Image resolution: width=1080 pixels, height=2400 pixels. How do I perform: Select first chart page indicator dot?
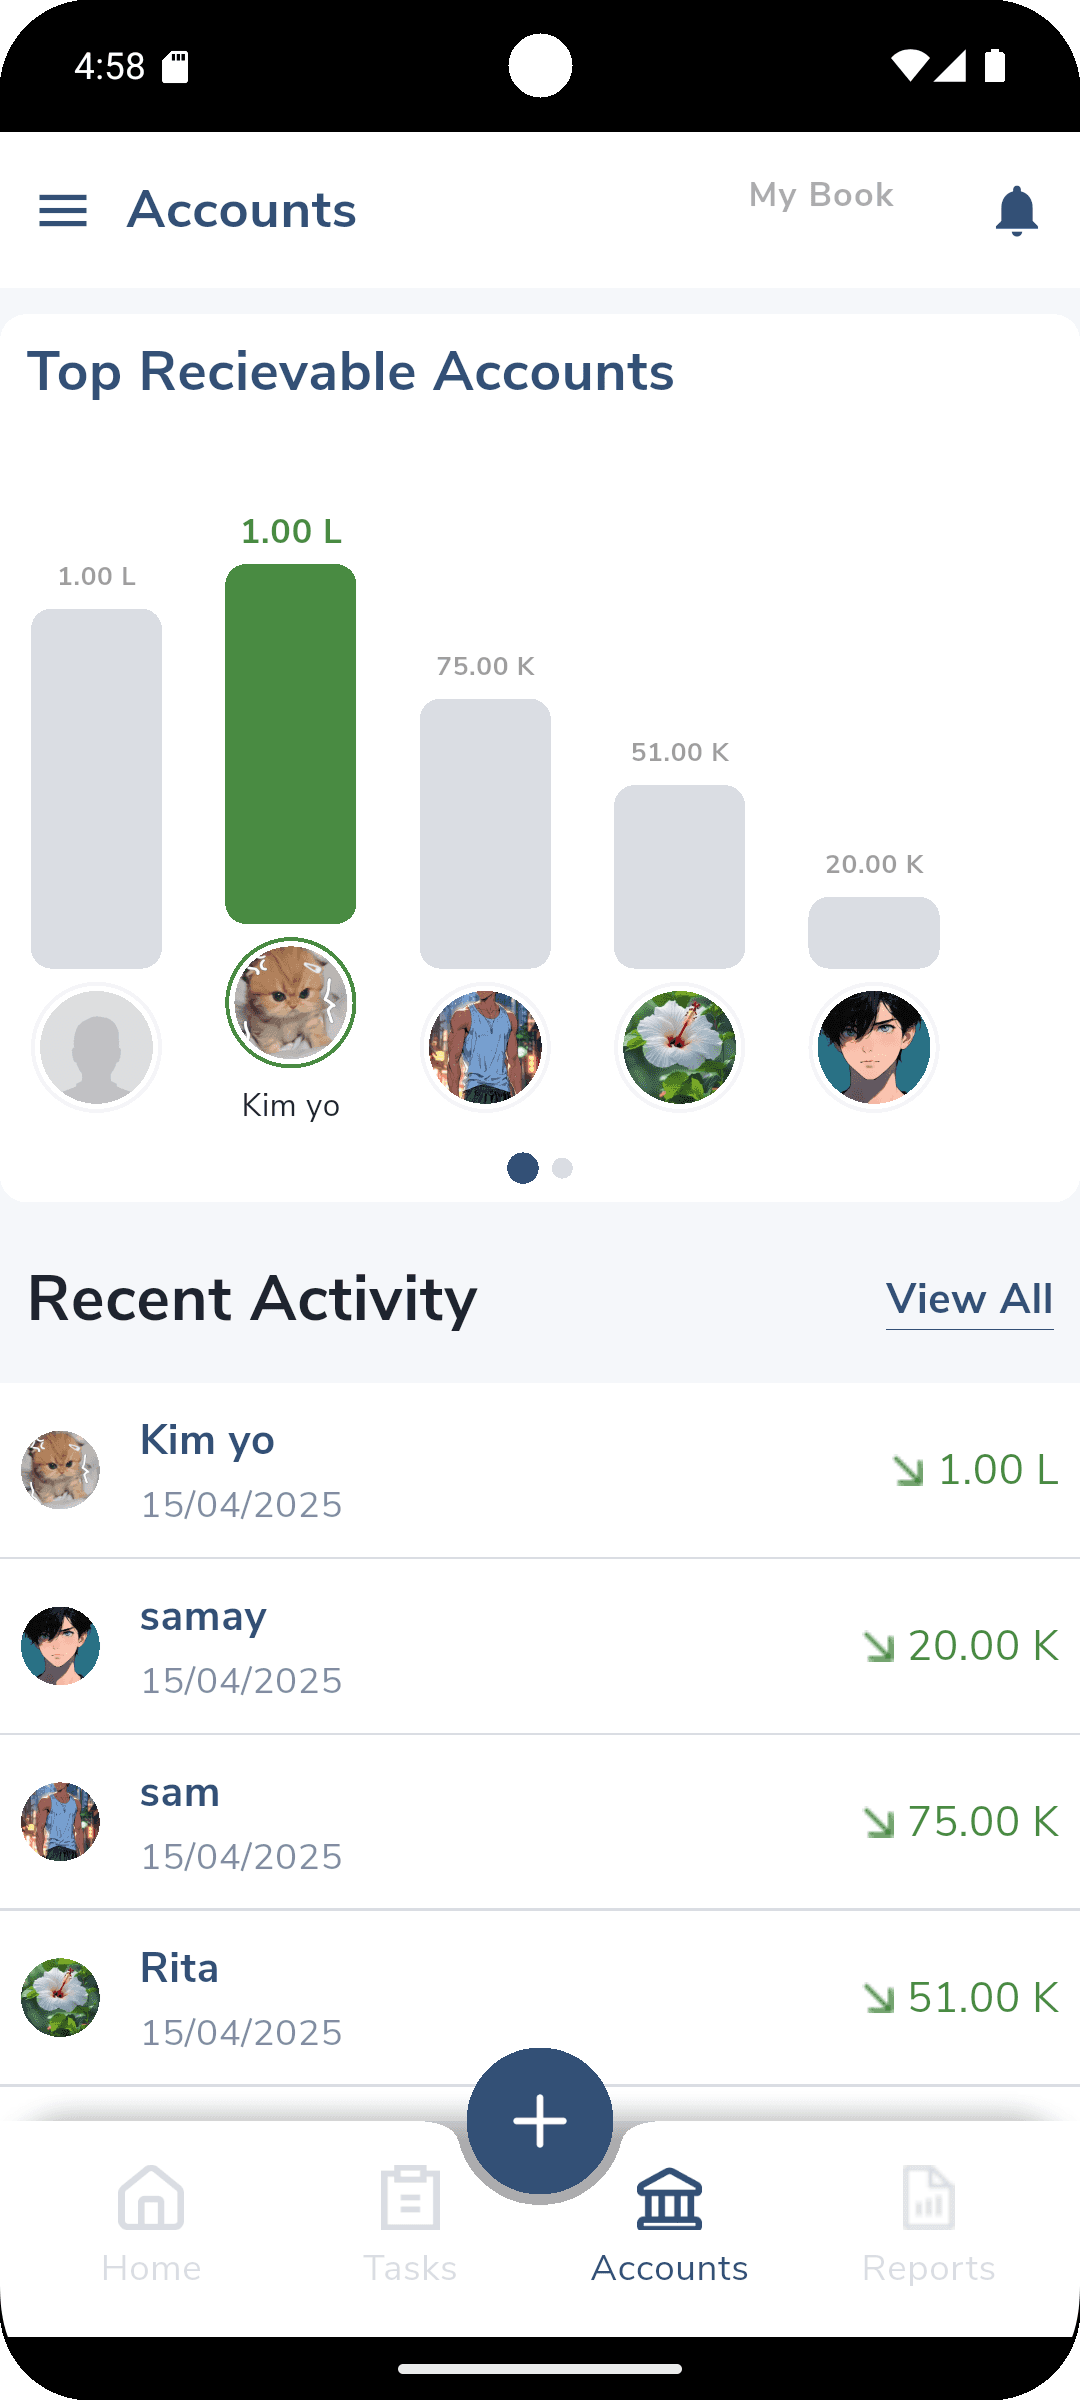click(522, 1168)
